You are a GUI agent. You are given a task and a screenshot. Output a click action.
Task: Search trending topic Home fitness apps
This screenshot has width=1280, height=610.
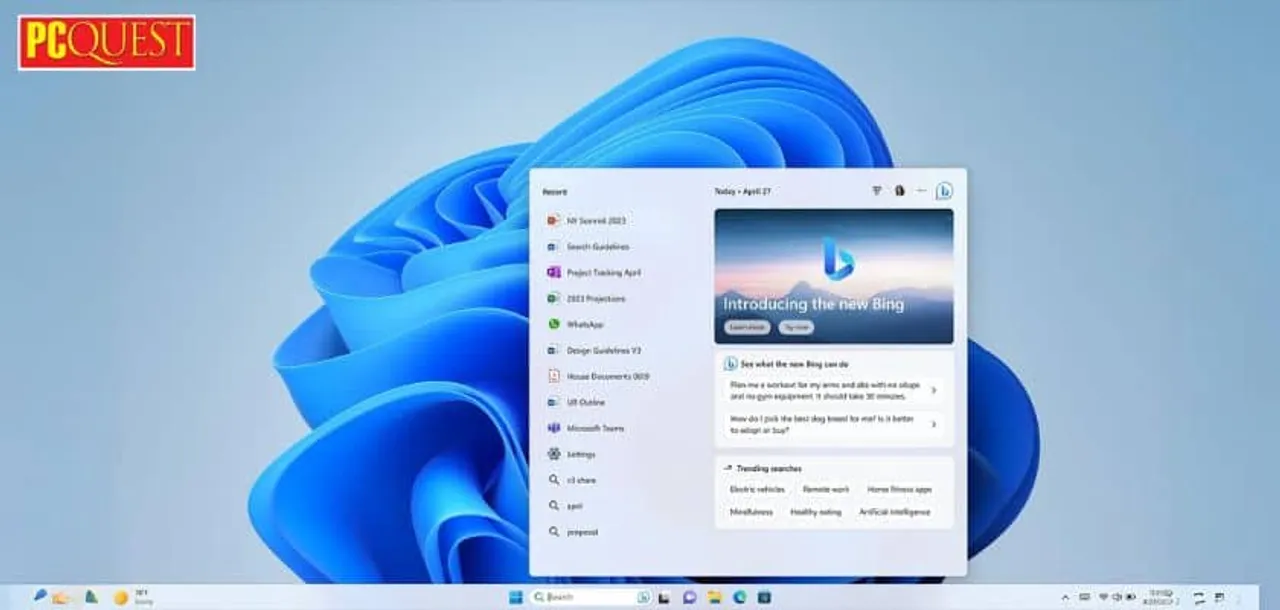click(899, 489)
